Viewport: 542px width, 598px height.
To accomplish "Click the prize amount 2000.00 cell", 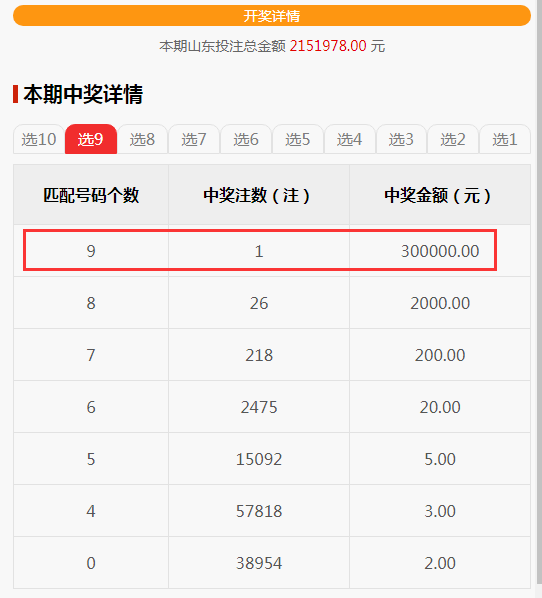I will tap(440, 303).
